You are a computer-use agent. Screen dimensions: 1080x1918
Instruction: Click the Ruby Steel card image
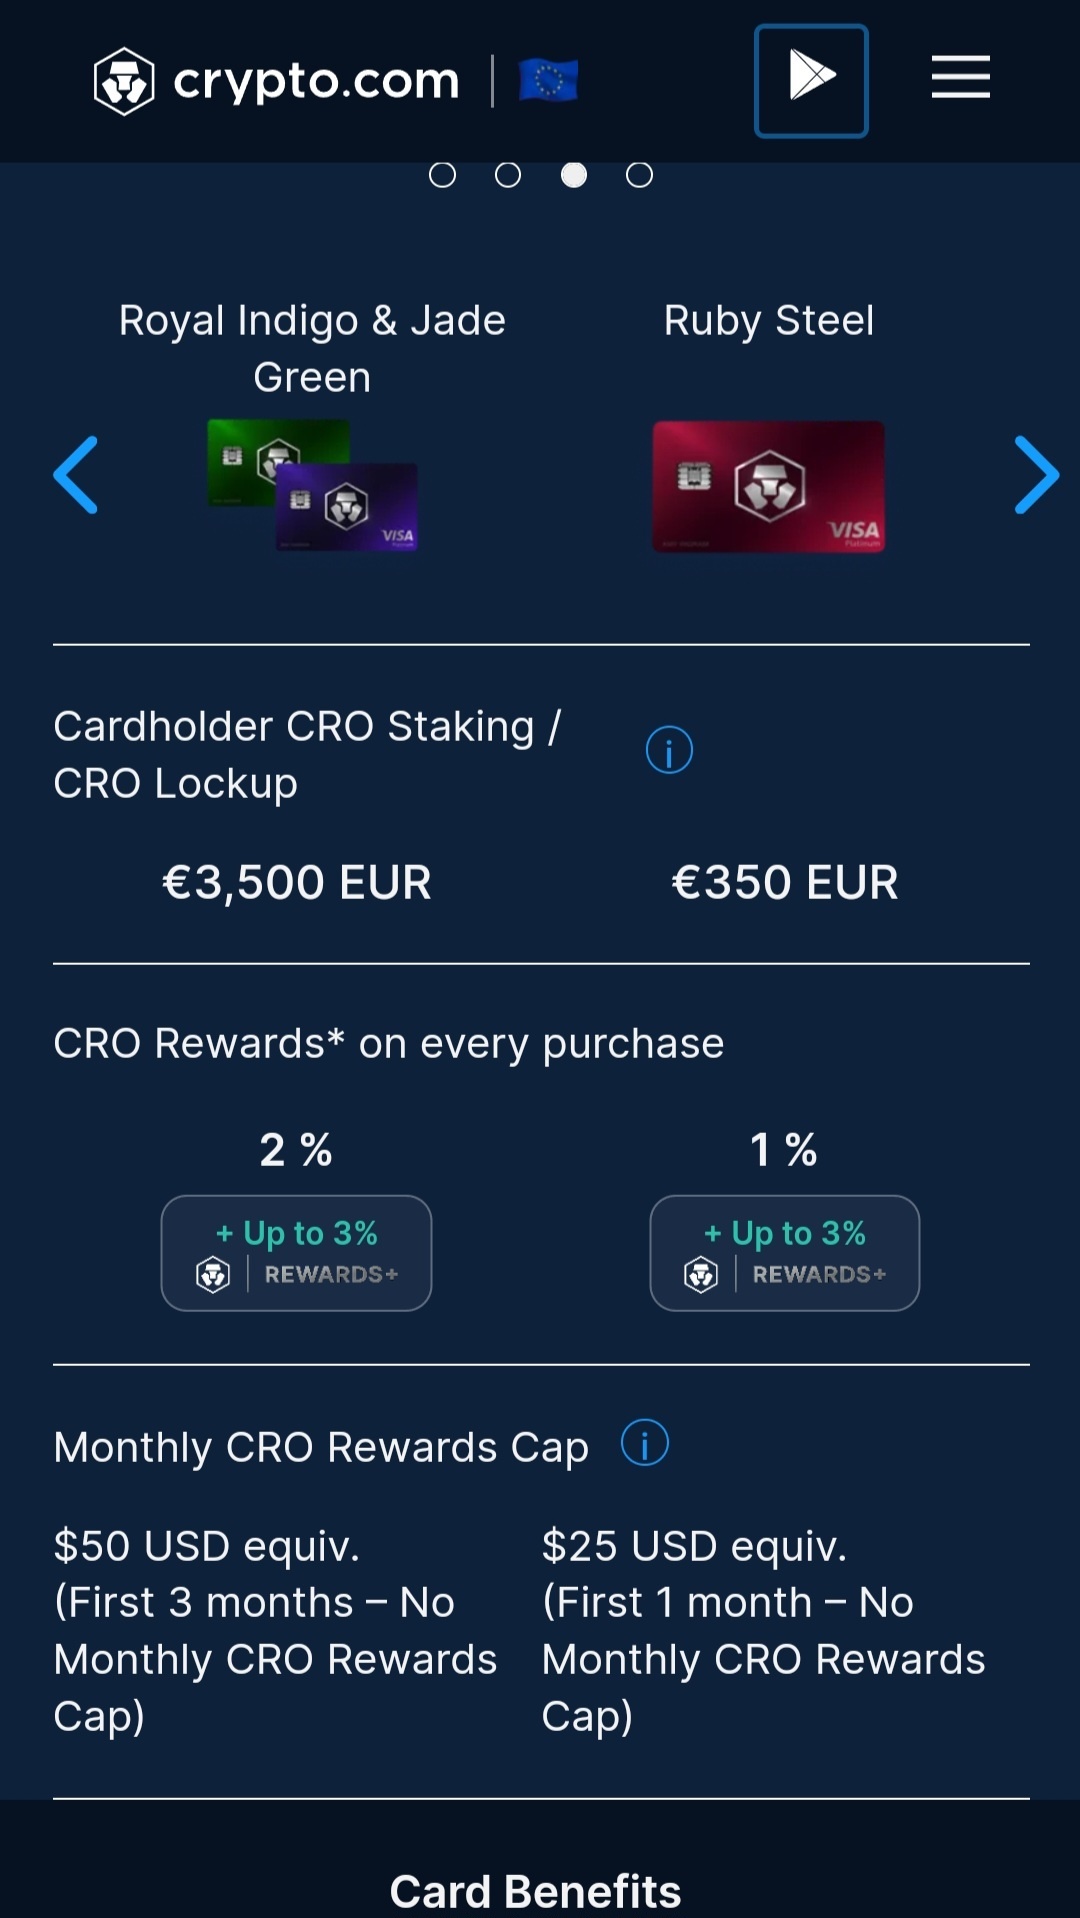(768, 488)
